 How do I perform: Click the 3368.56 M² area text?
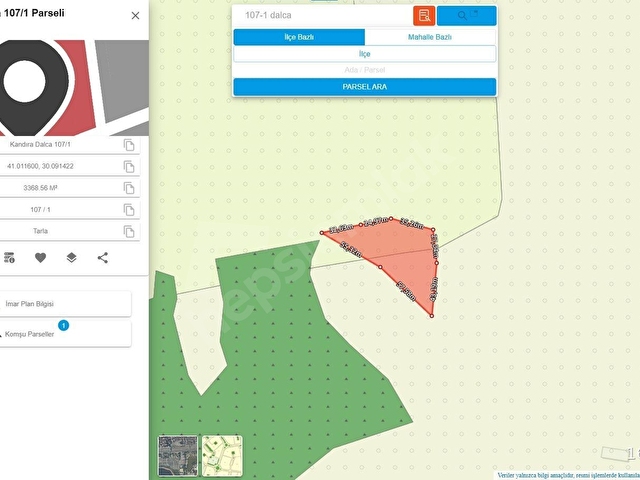pyautogui.click(x=40, y=188)
